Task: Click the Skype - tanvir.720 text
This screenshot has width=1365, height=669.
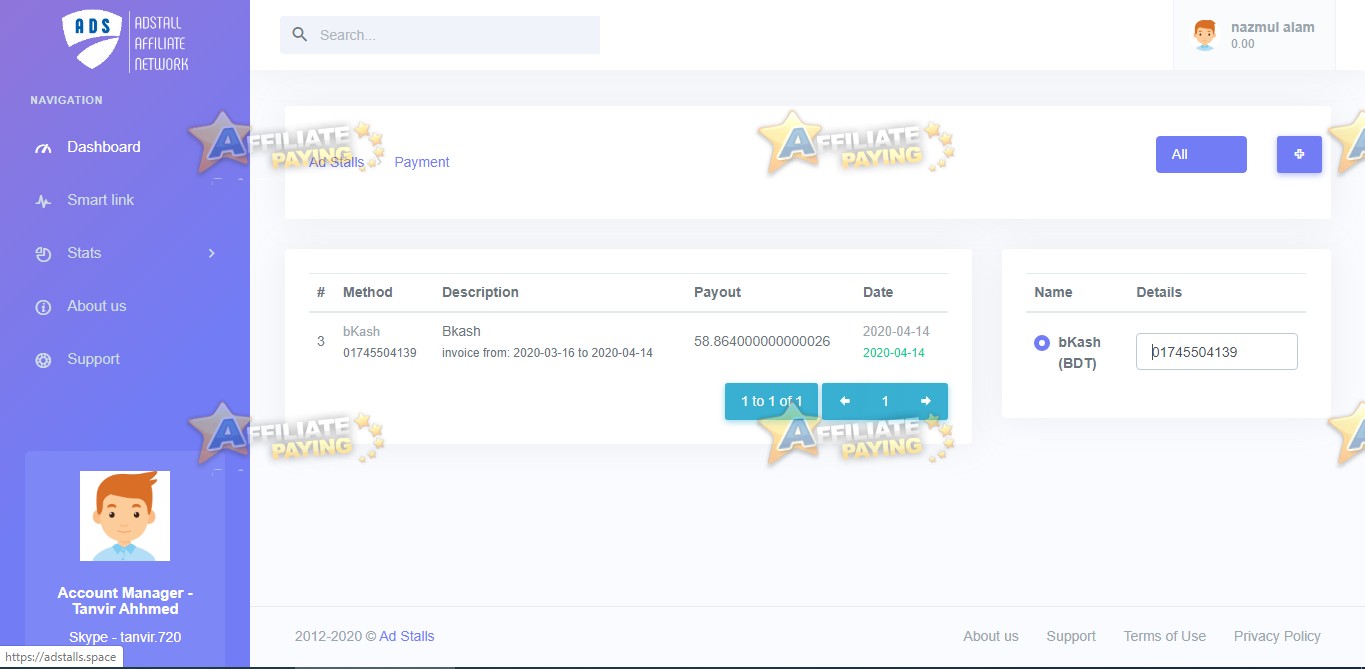Action: tap(125, 637)
